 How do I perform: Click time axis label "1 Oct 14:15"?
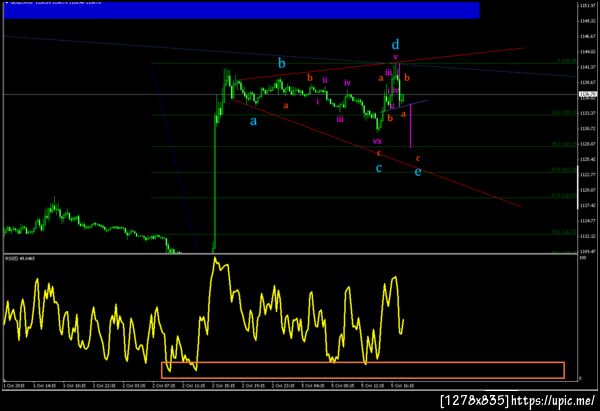point(45,386)
